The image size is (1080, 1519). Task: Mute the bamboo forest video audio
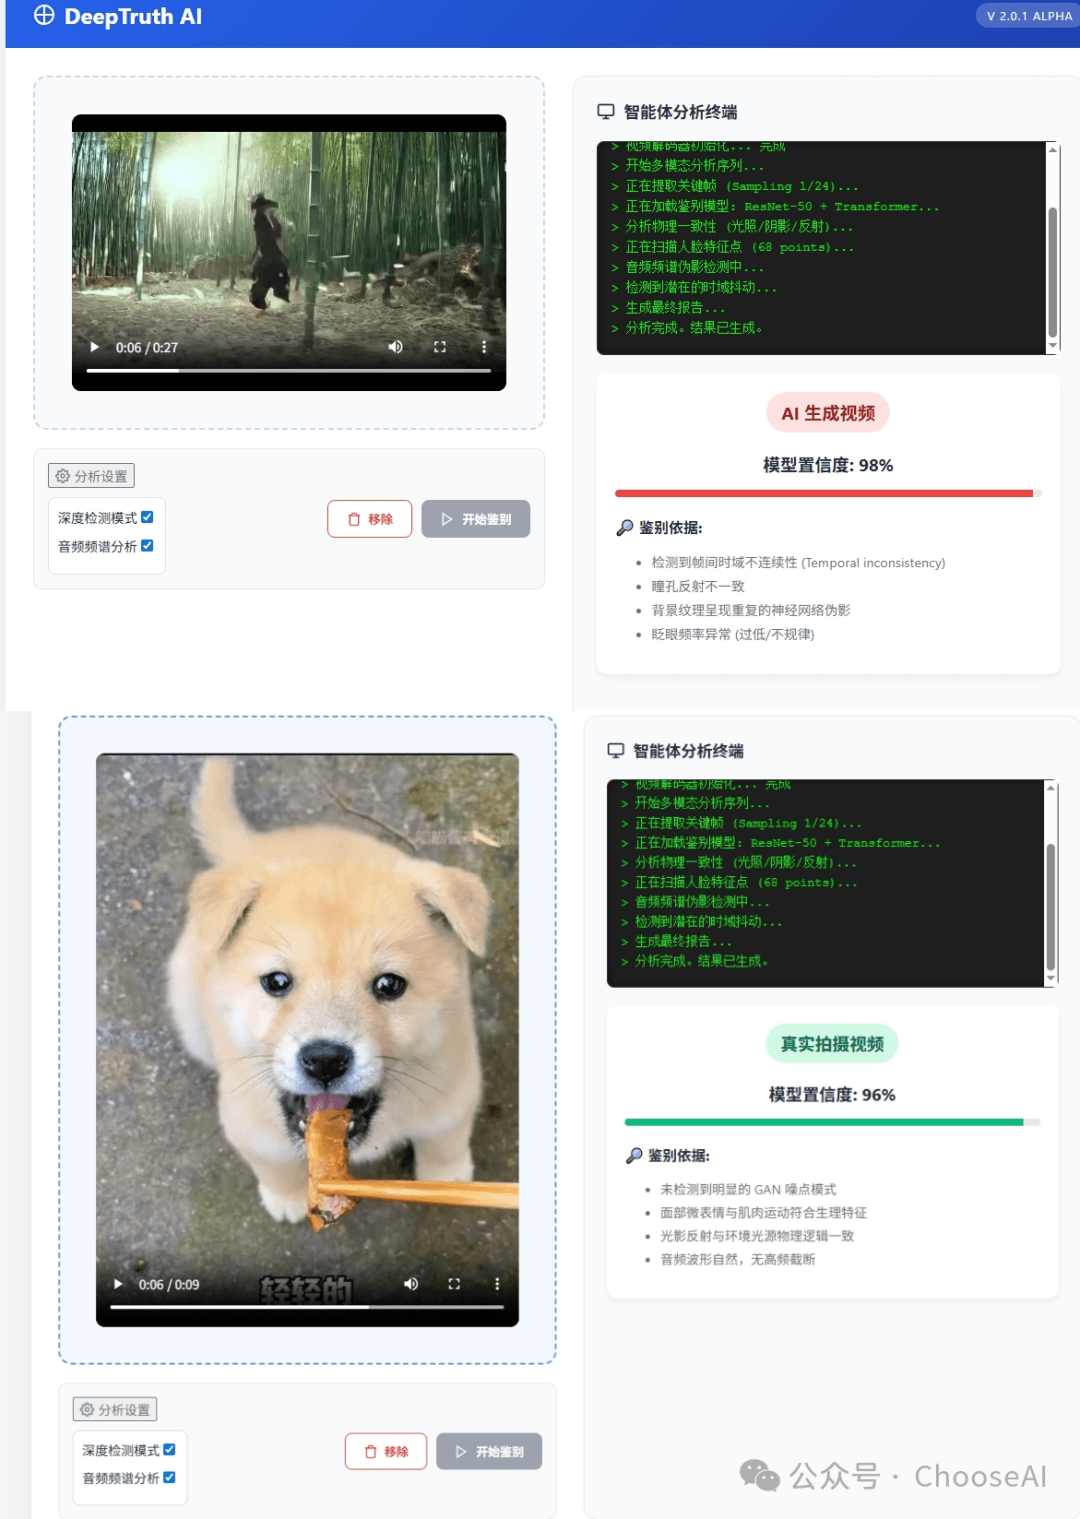(396, 347)
